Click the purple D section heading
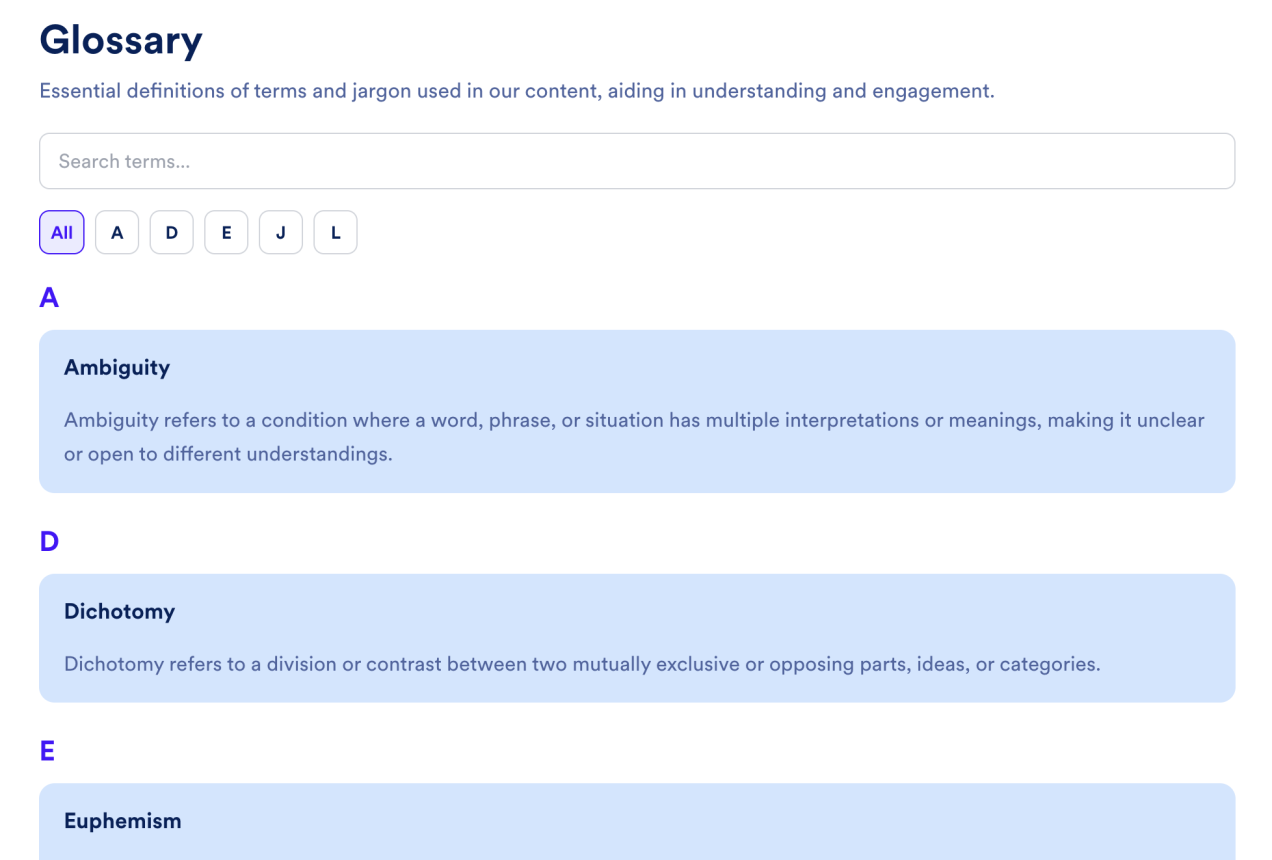Viewport: 1272px width, 860px height. (49, 542)
